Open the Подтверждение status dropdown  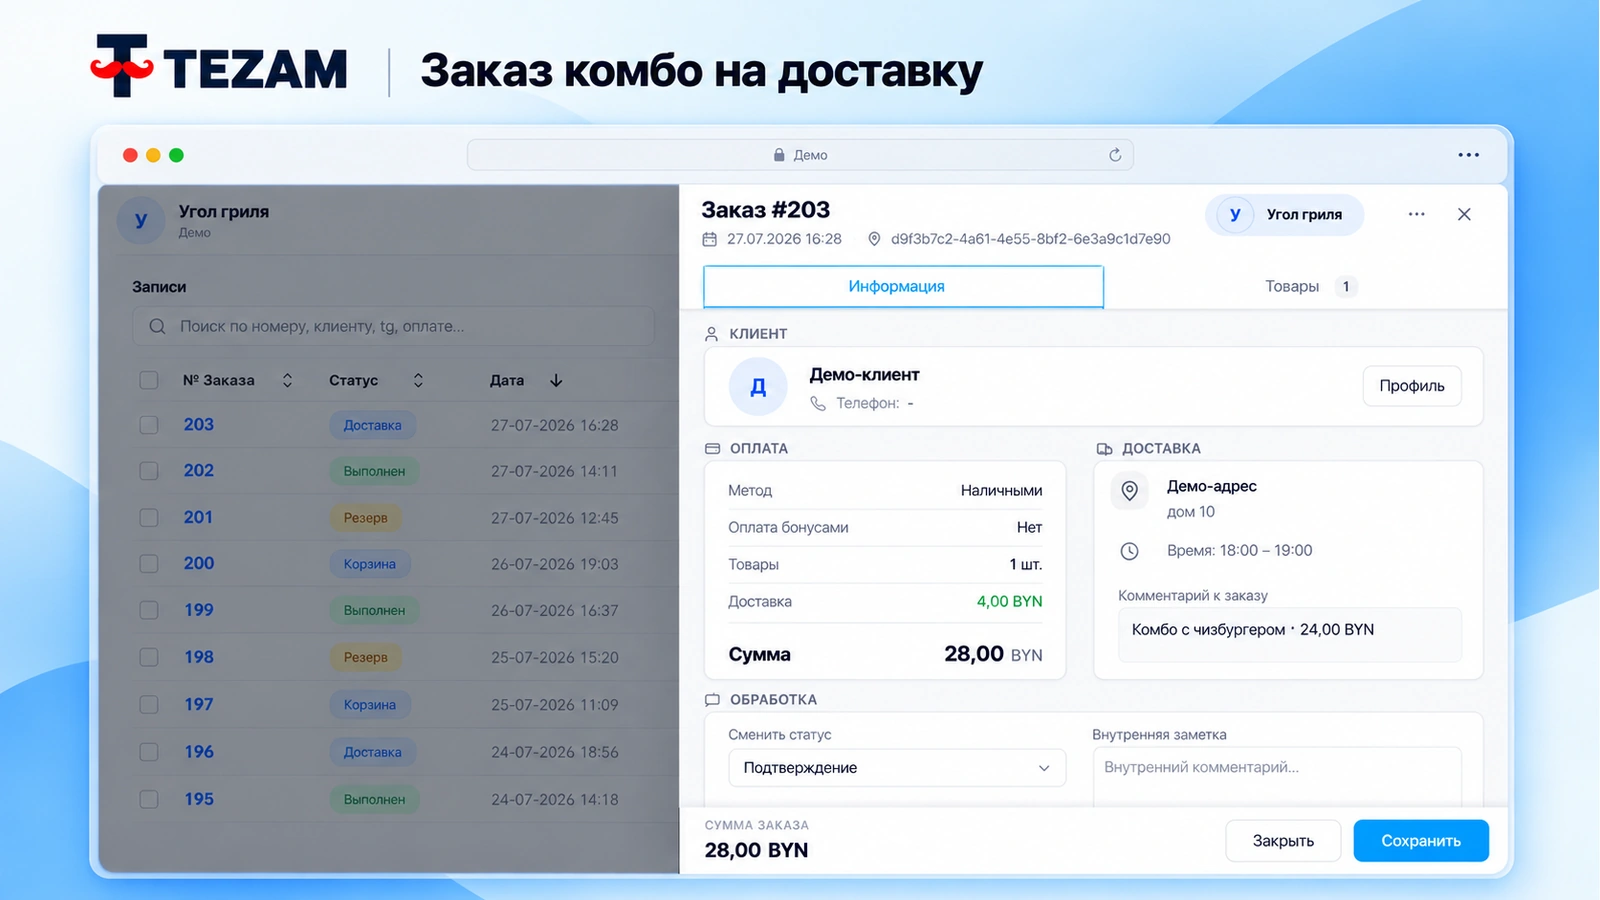point(897,768)
